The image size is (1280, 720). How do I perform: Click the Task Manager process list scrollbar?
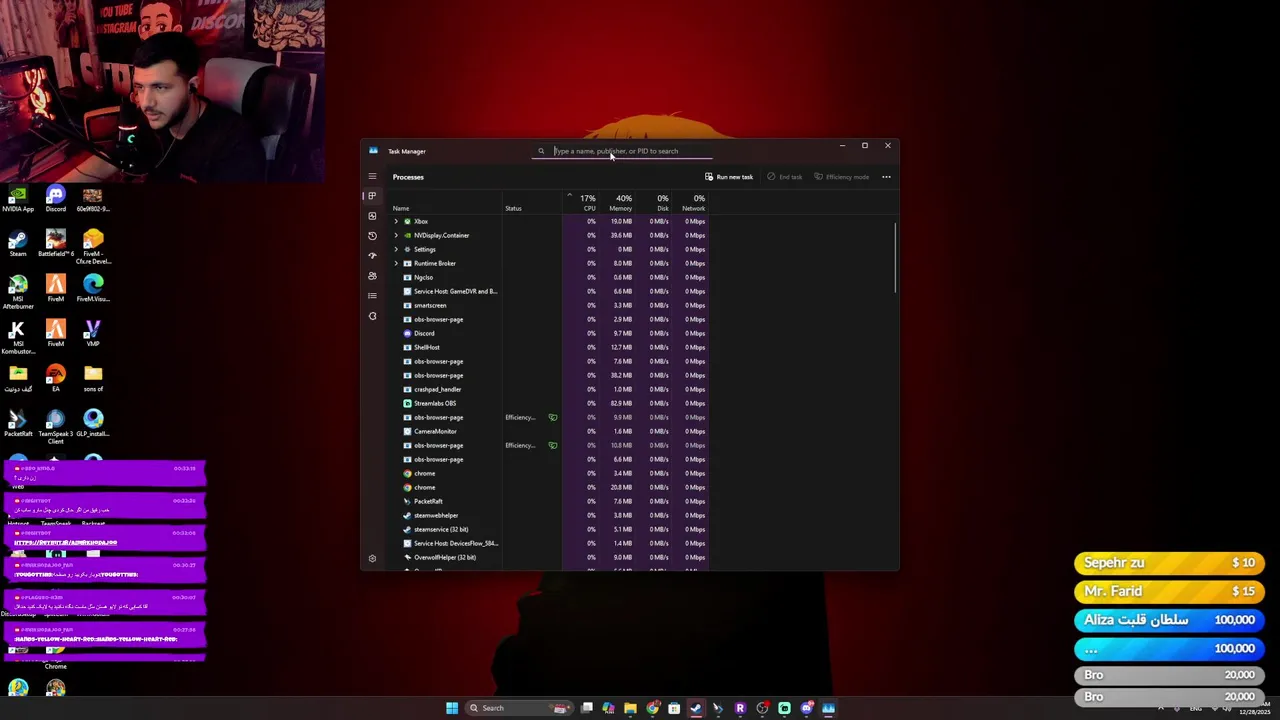895,258
